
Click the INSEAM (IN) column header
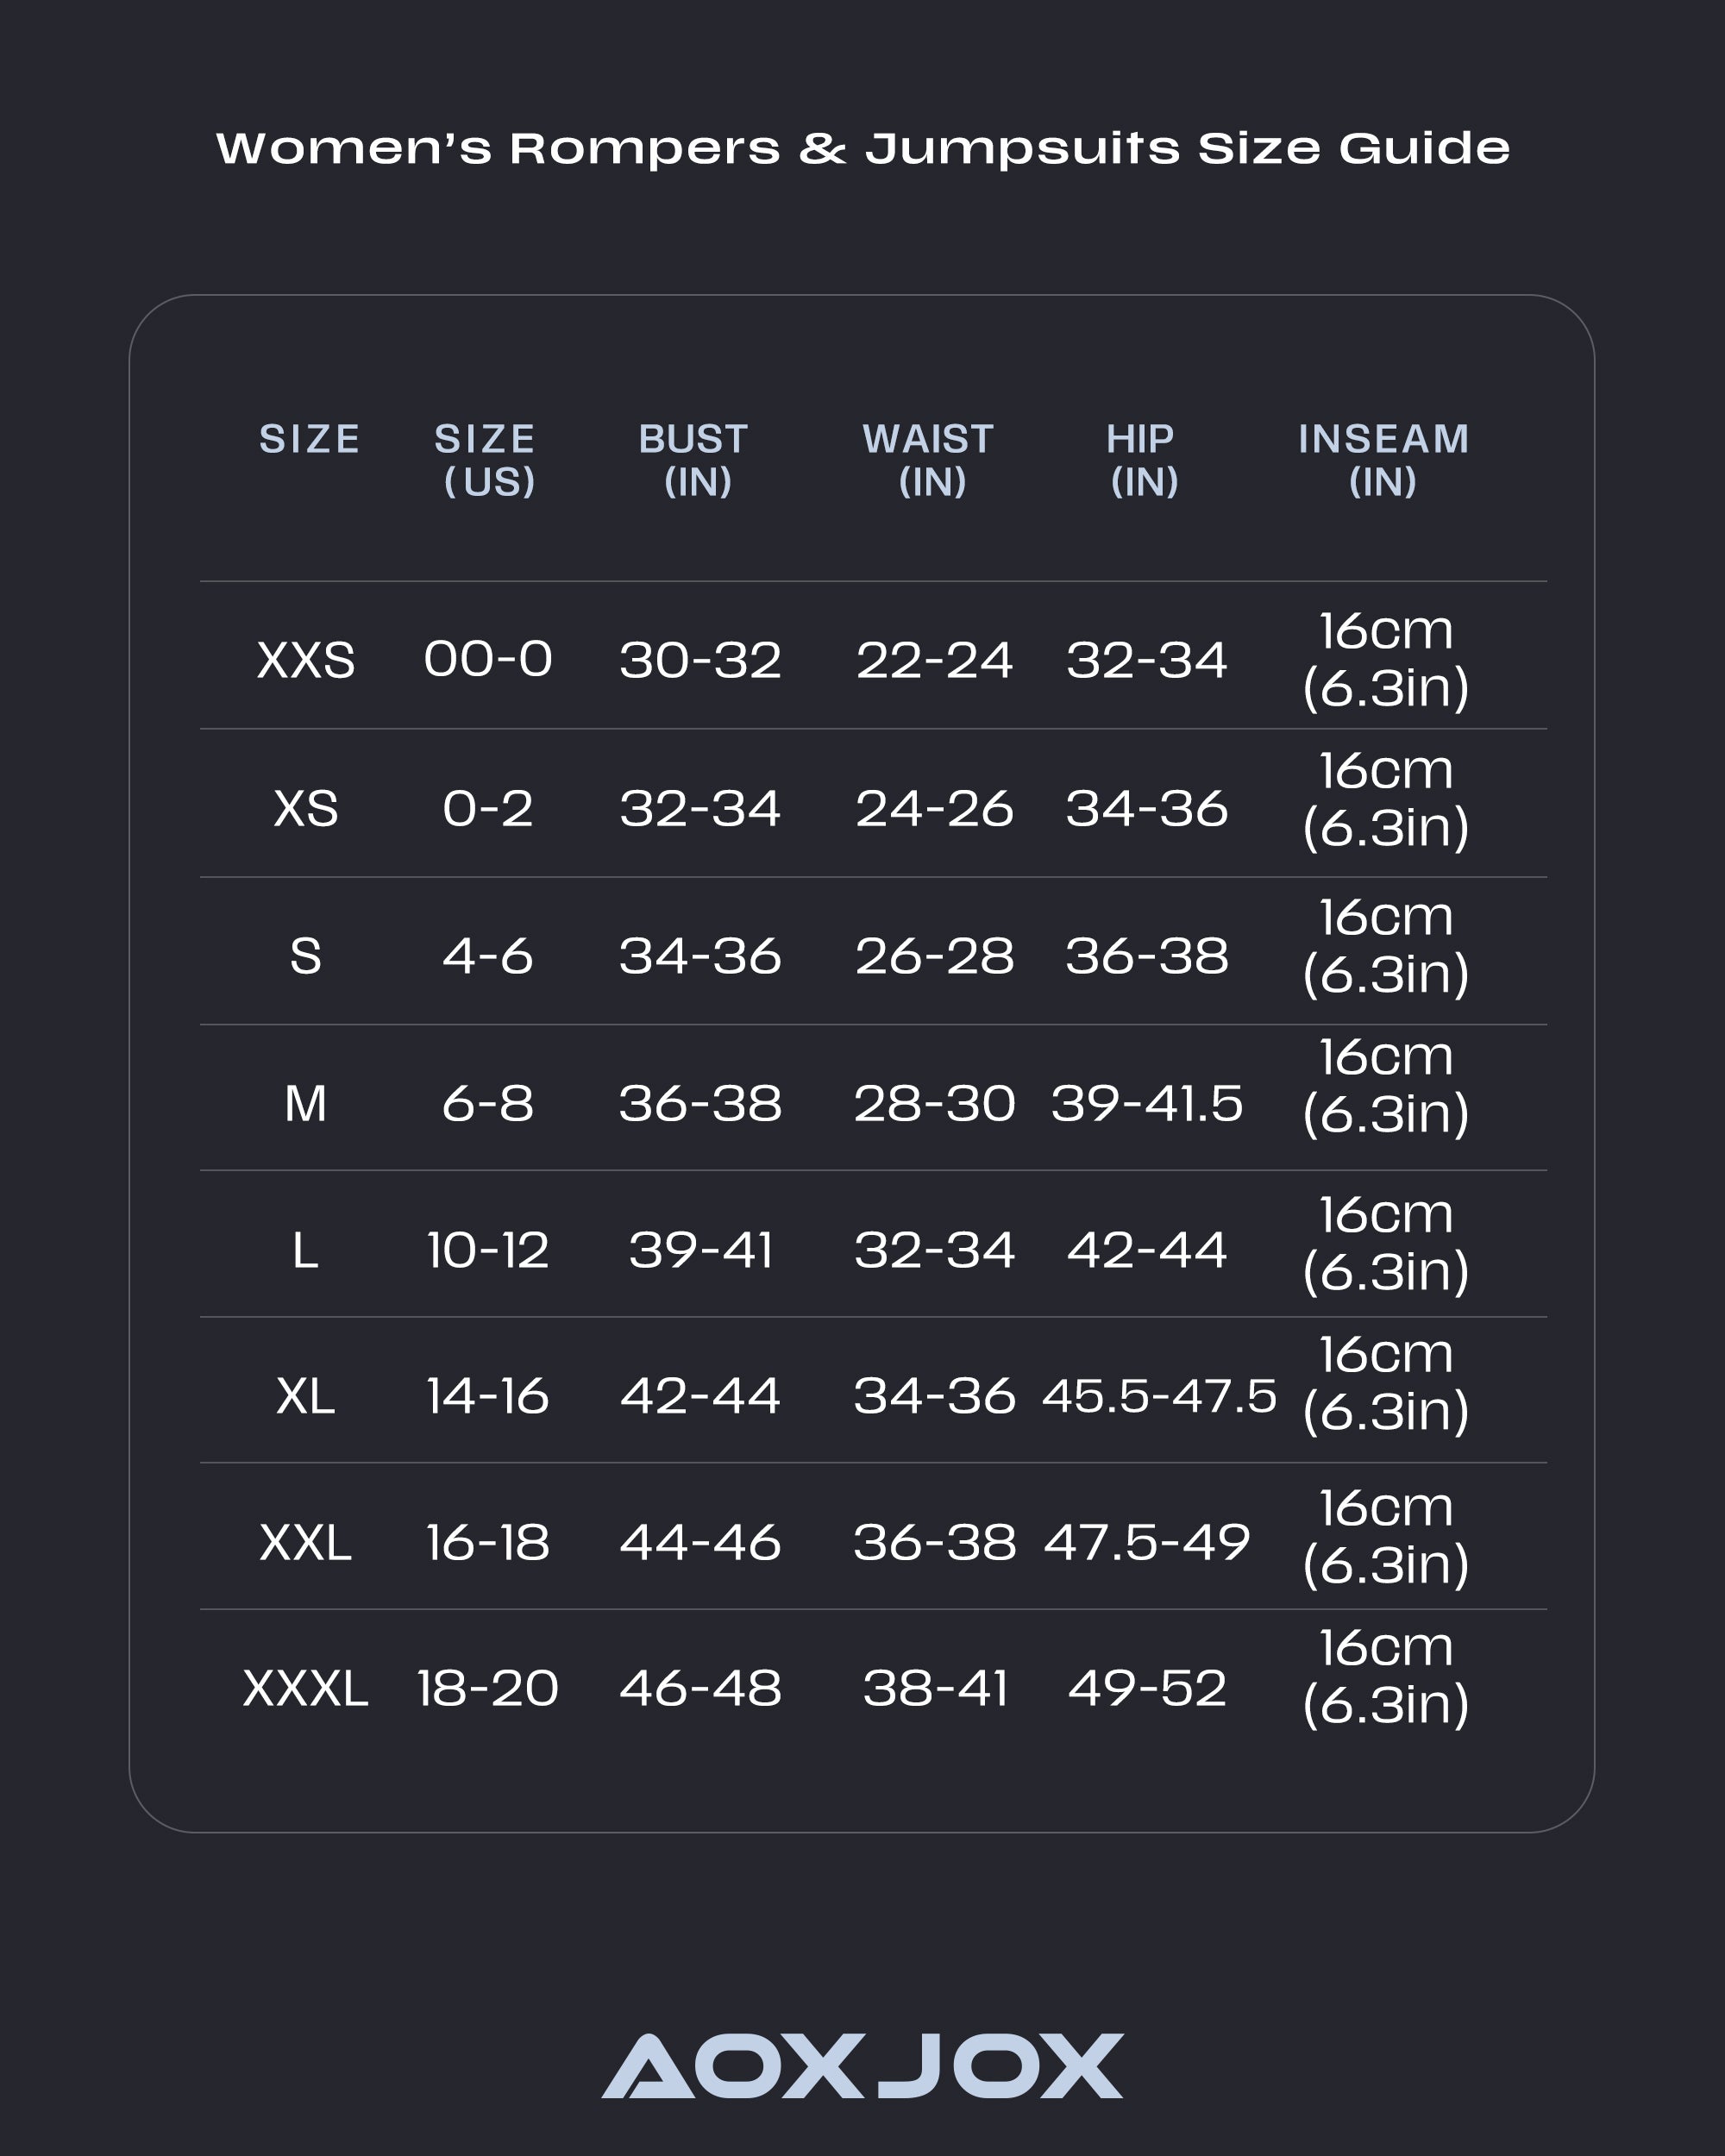(x=1383, y=460)
